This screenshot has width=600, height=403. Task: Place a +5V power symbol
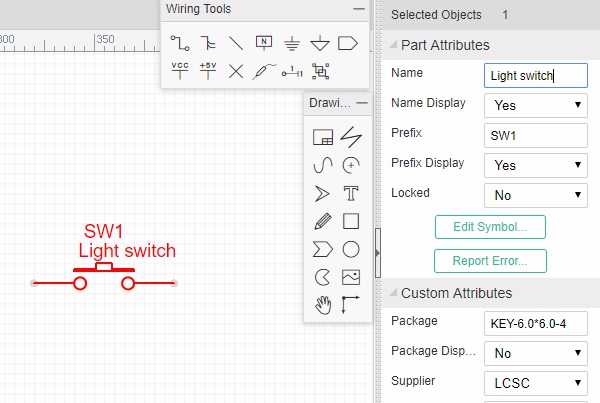click(x=207, y=70)
